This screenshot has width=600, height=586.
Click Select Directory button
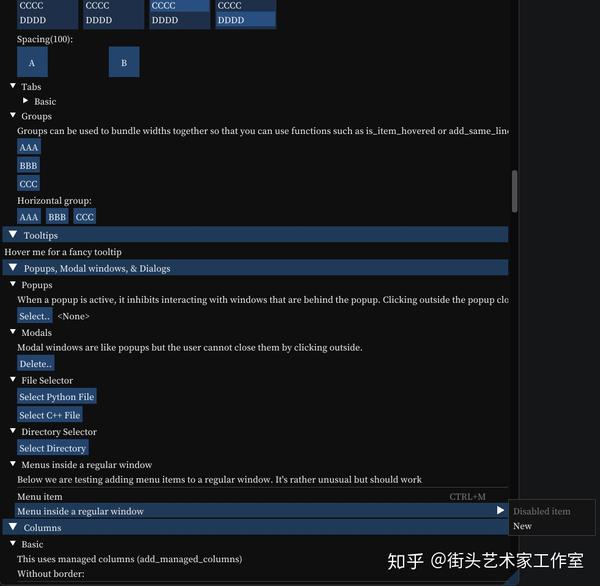point(52,448)
